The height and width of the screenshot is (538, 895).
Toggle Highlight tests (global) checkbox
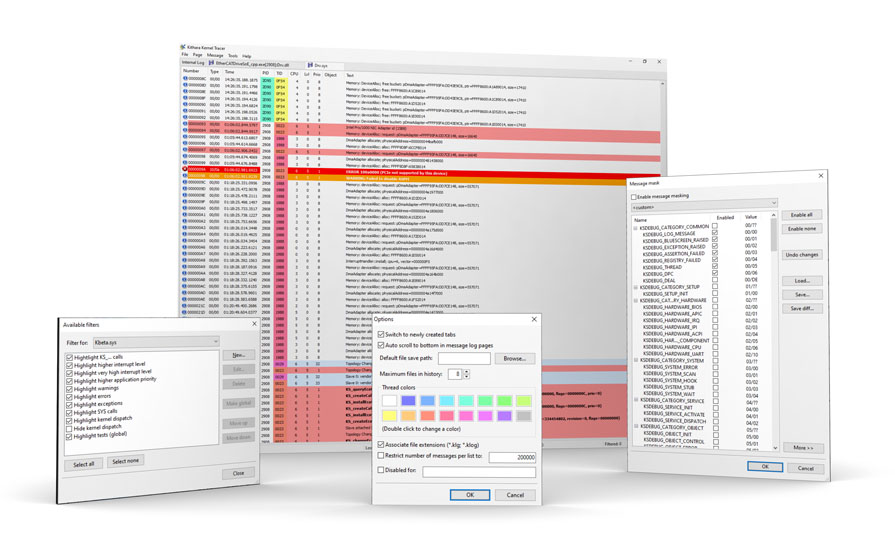tap(69, 437)
